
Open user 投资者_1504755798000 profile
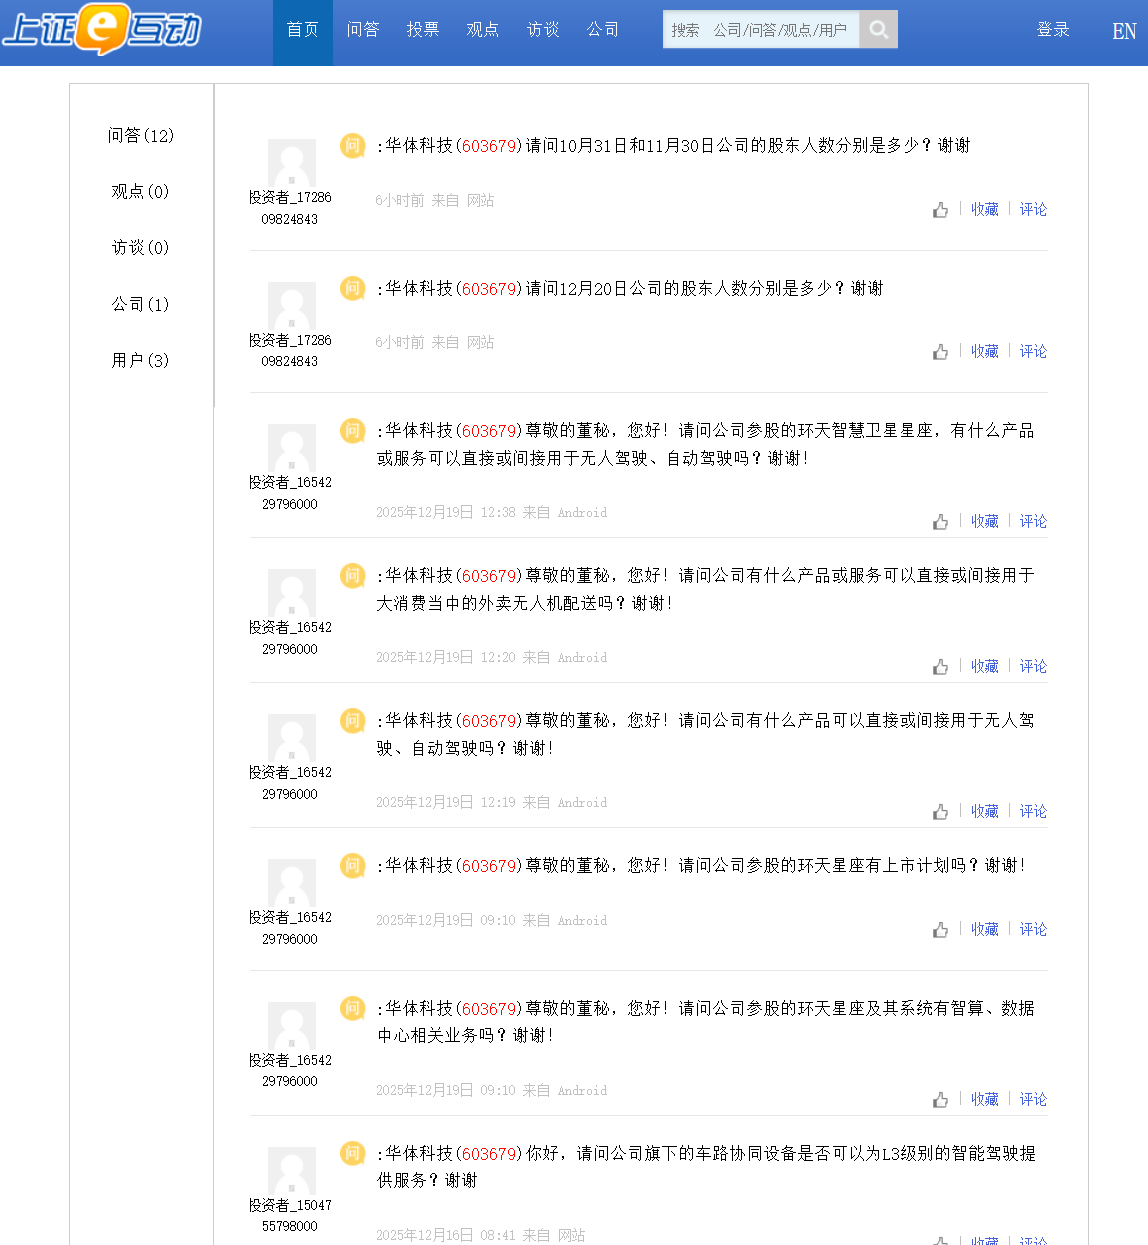[x=290, y=1216]
